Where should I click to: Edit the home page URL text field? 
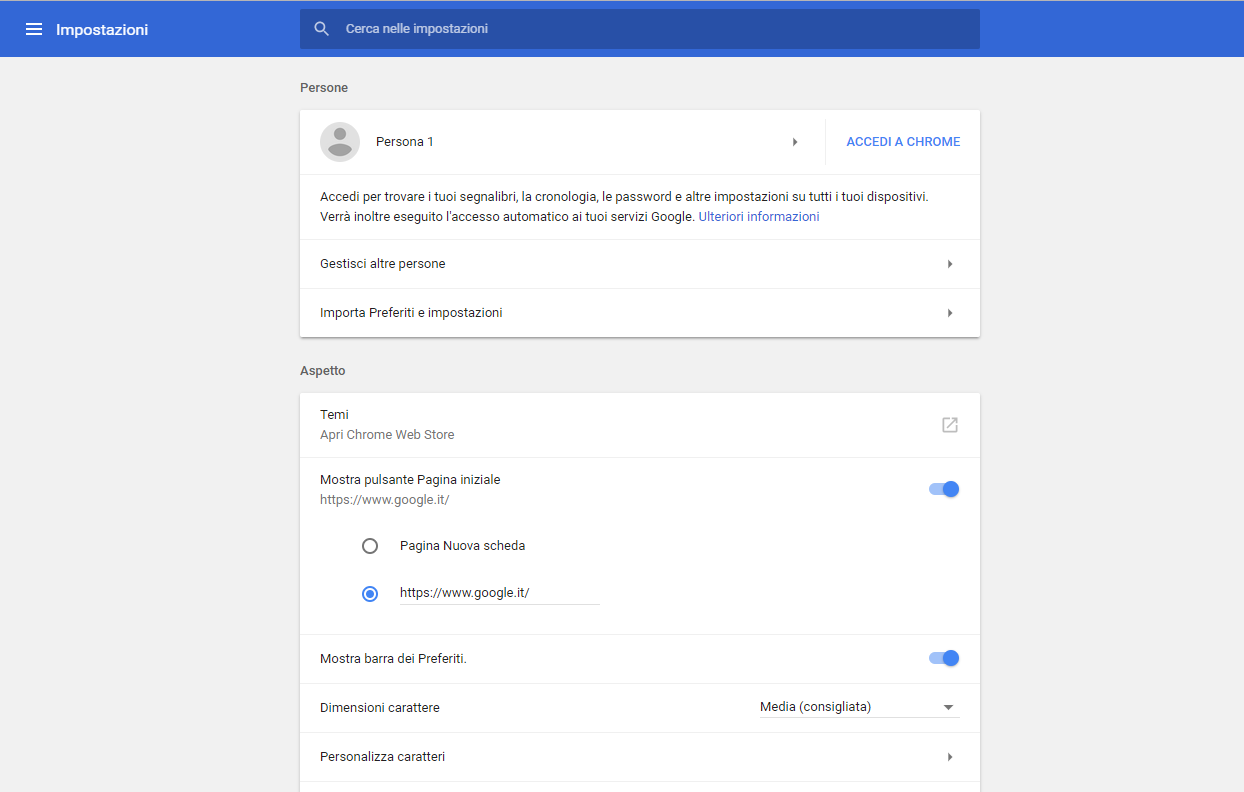(498, 593)
